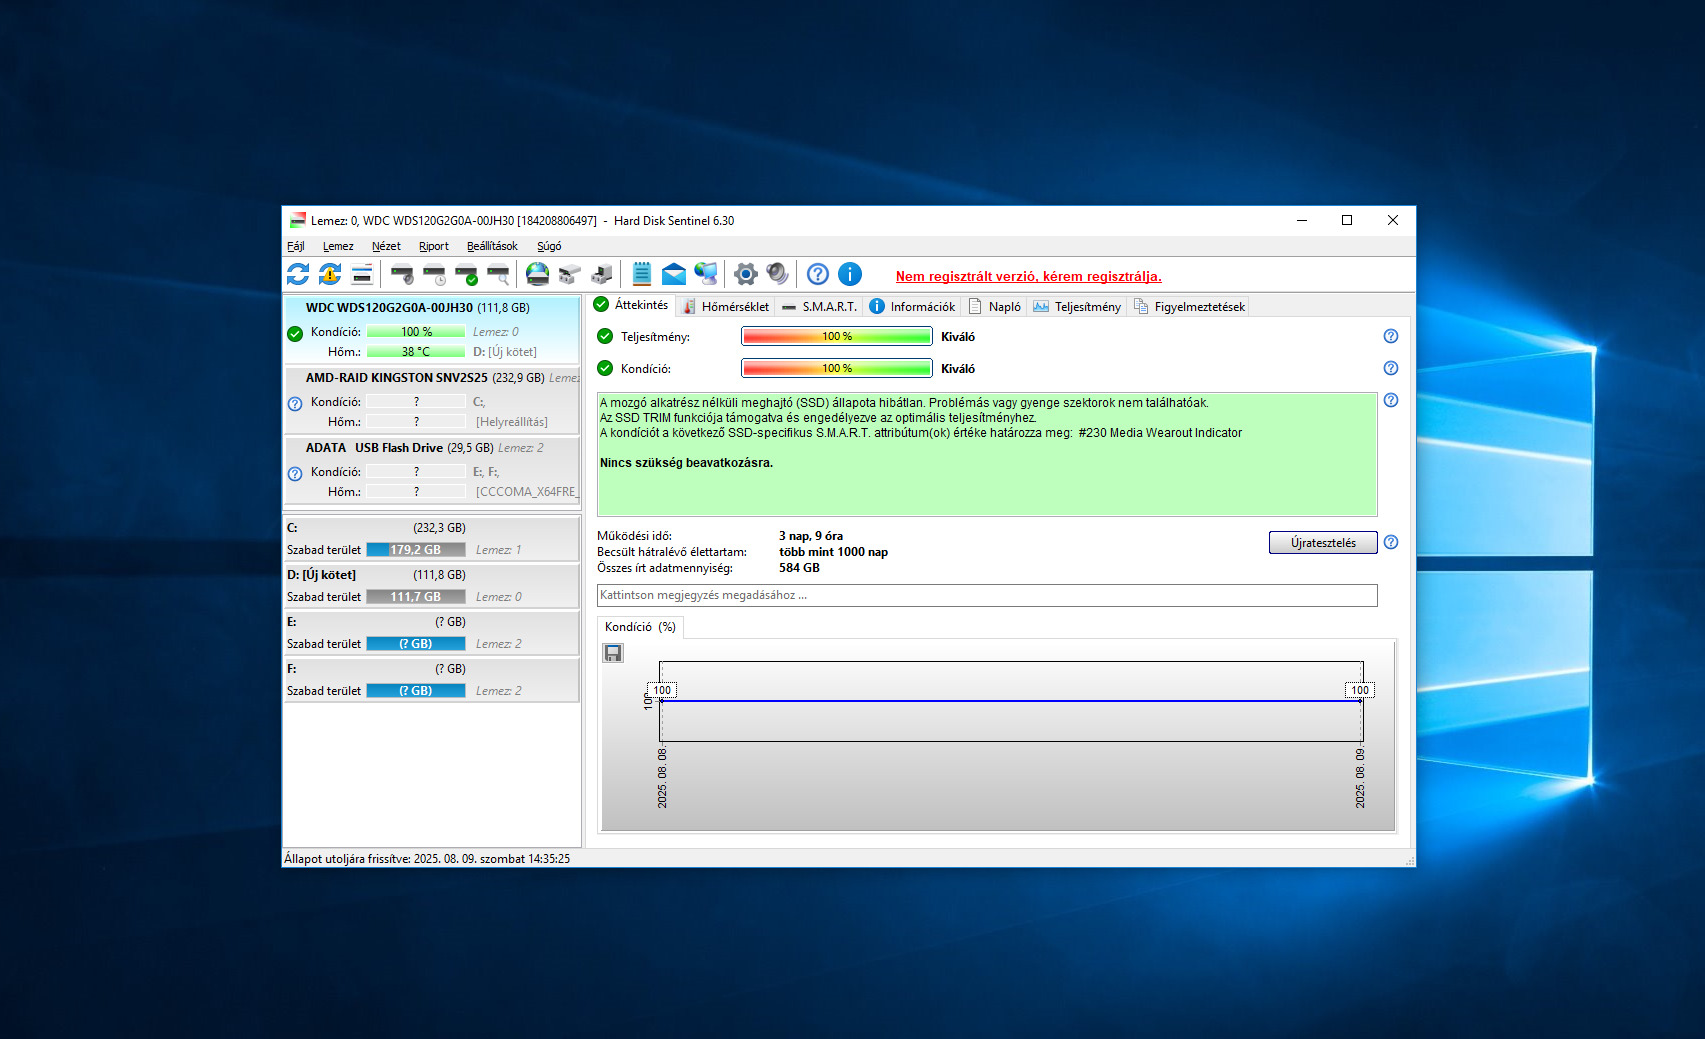The height and width of the screenshot is (1039, 1705).
Task: Click the speaker sound toolbar icon
Action: tap(777, 274)
